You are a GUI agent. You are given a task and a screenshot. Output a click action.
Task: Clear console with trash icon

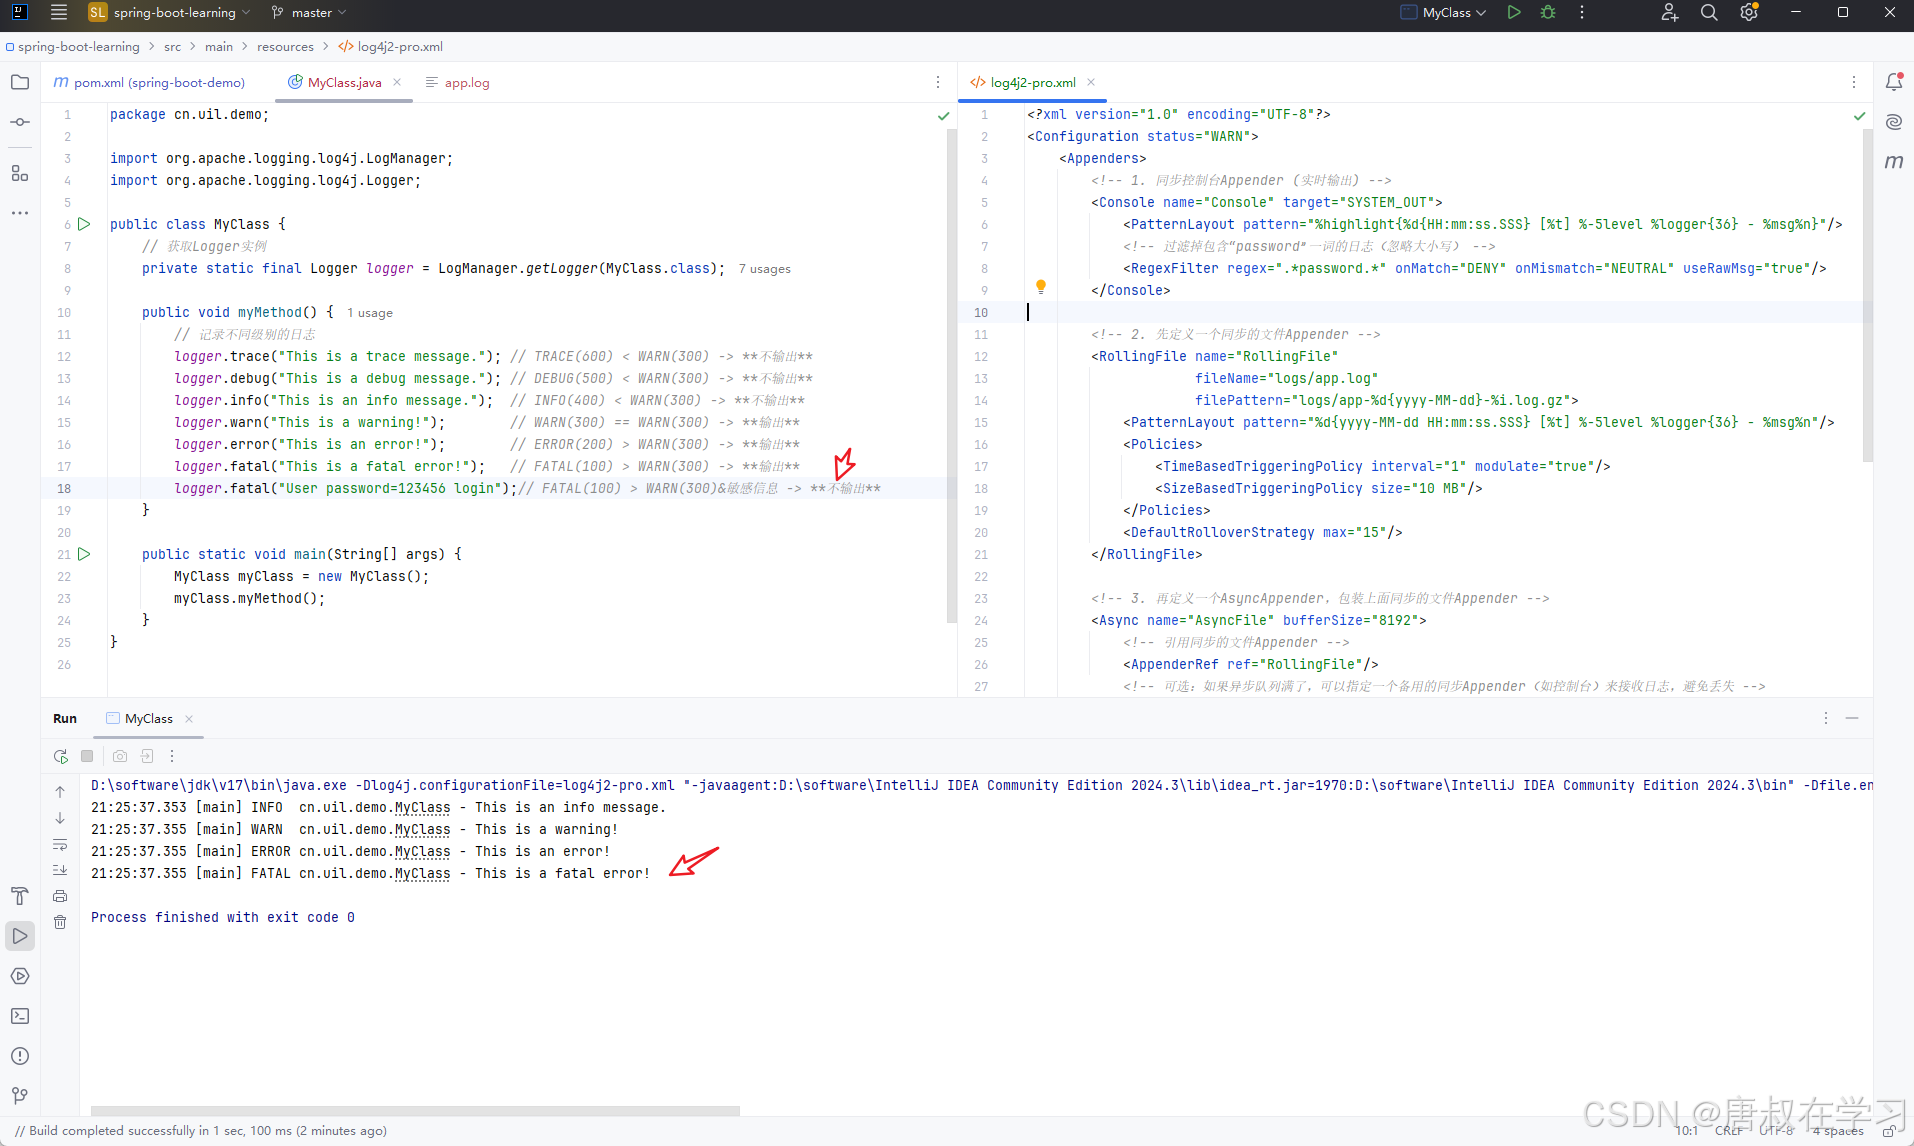[x=60, y=922]
